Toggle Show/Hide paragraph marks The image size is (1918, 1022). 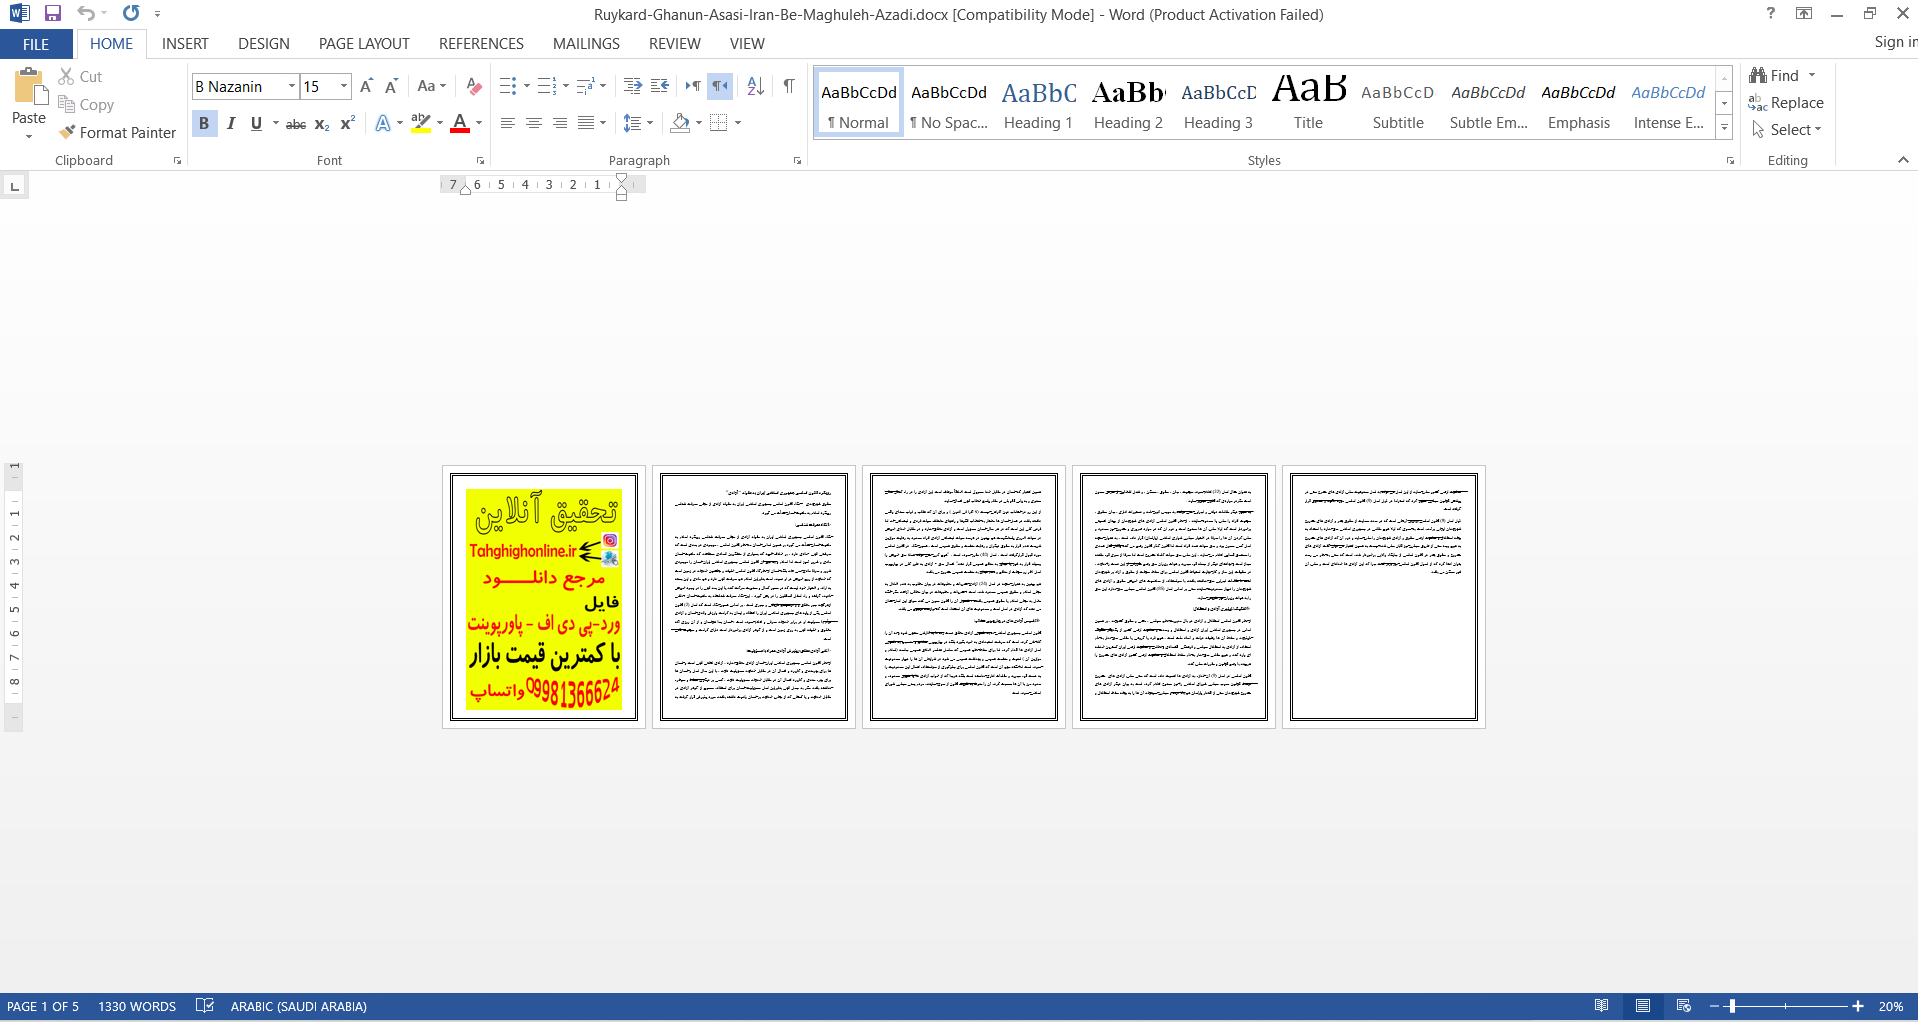(789, 86)
